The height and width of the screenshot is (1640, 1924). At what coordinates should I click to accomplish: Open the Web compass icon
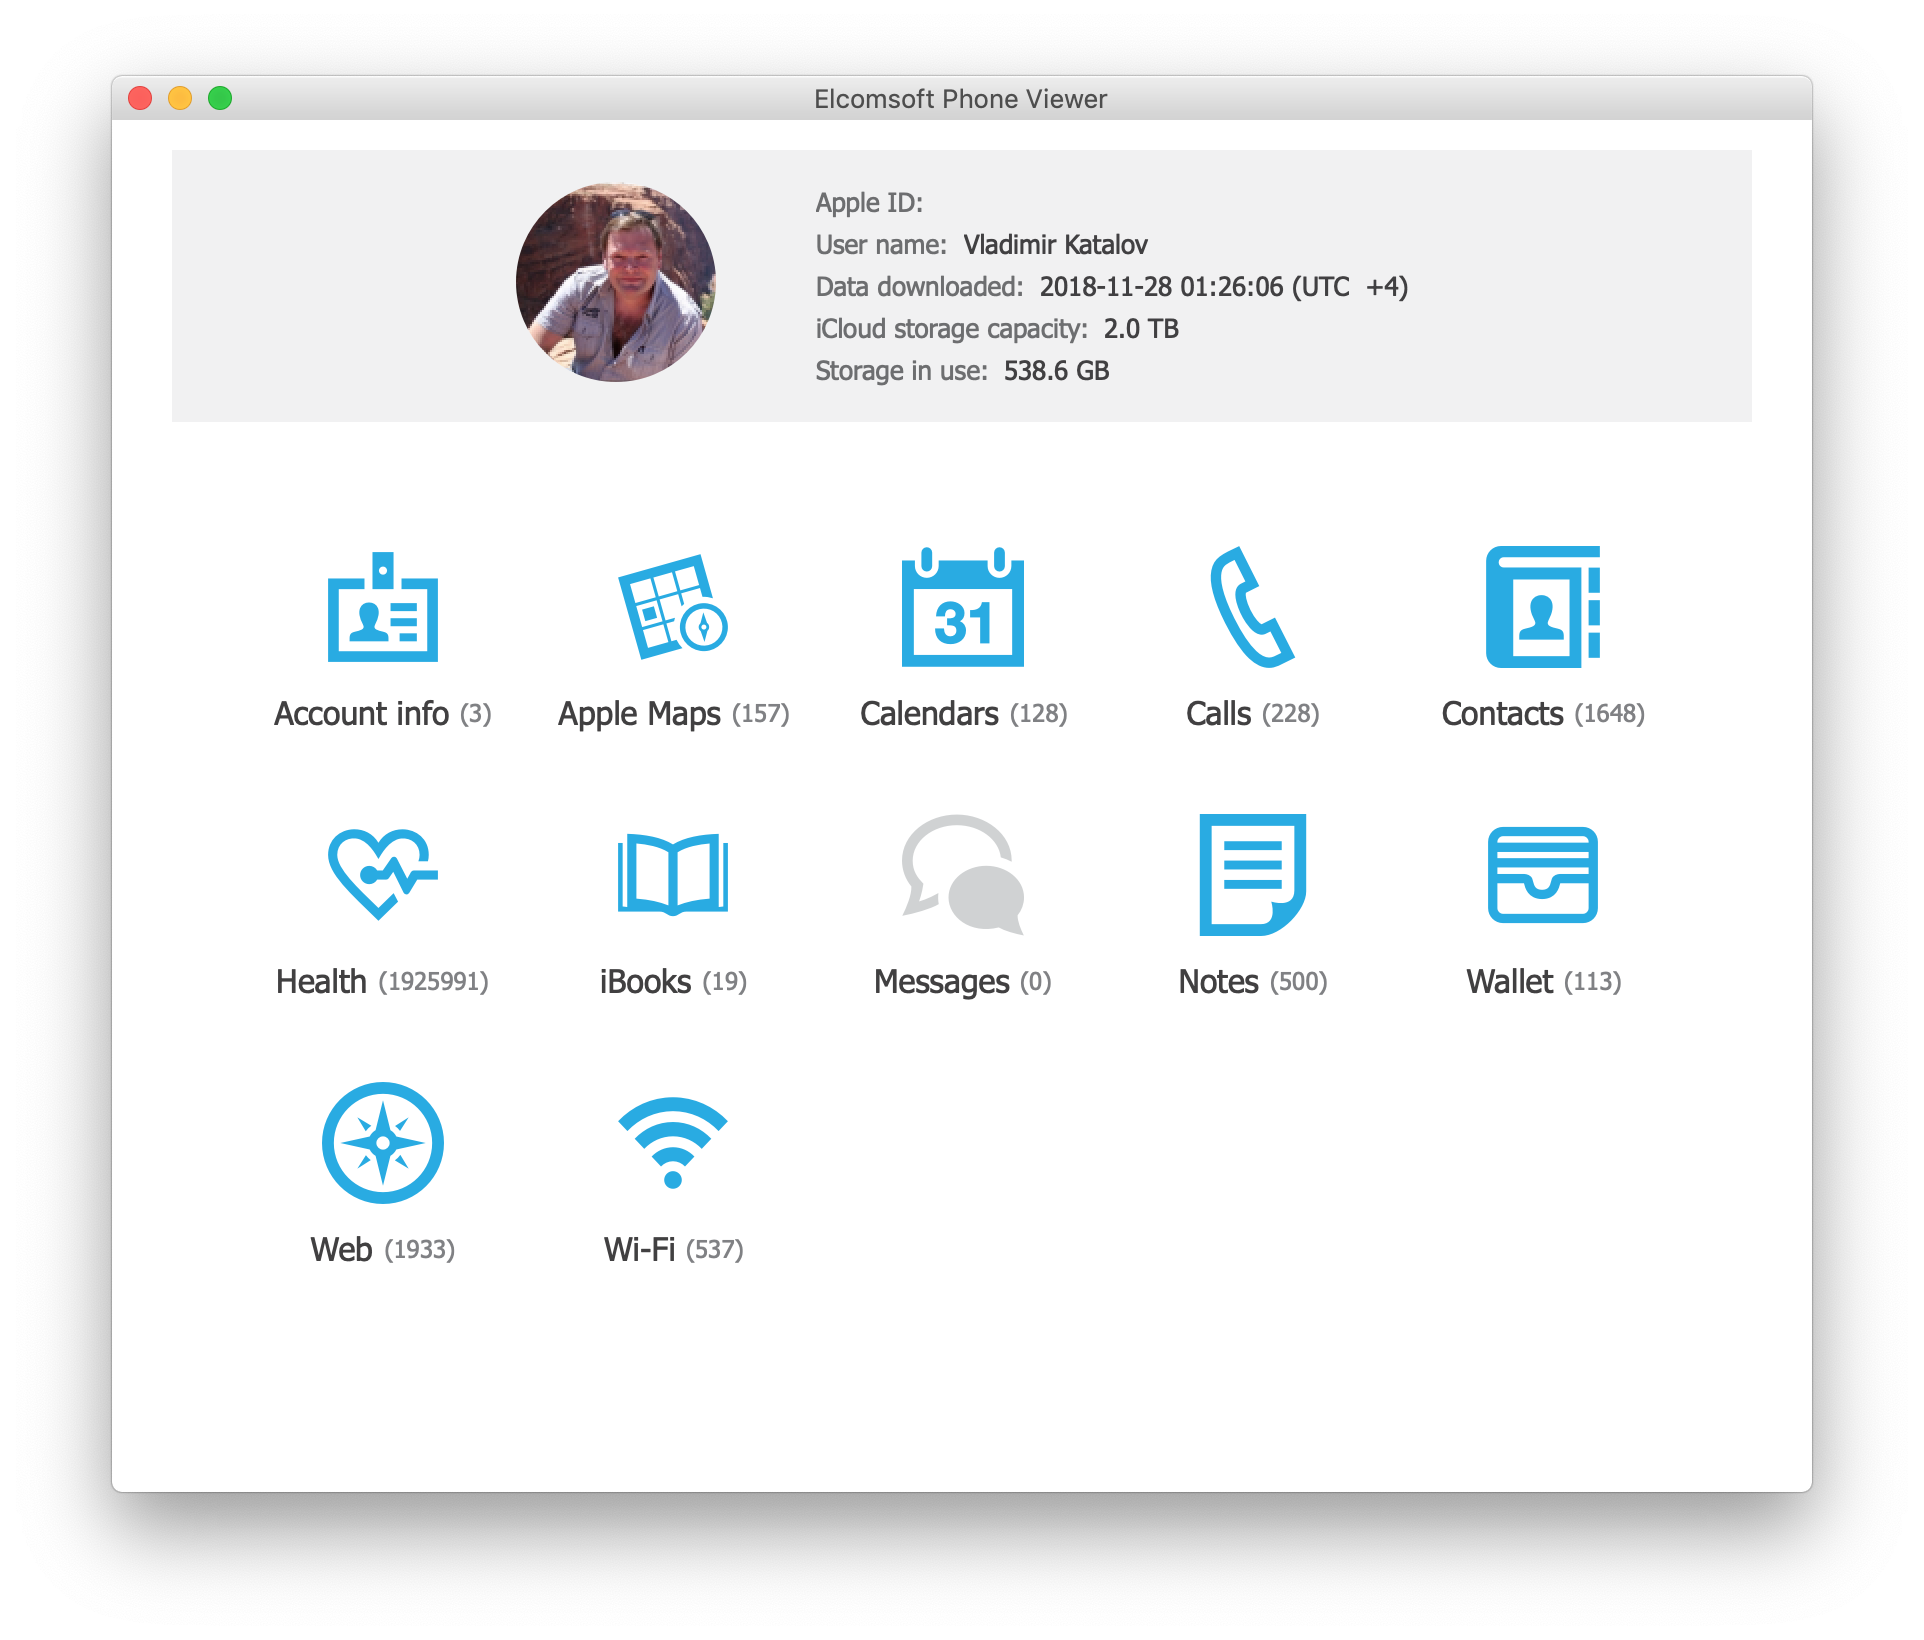click(x=382, y=1142)
